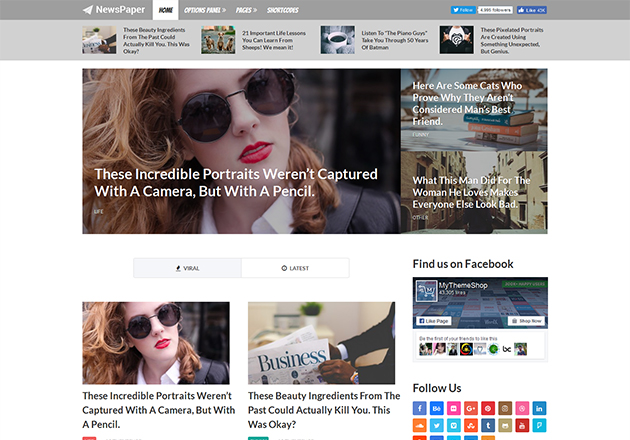Open the Dribbble social icon
The width and height of the screenshot is (630, 440).
522,408
